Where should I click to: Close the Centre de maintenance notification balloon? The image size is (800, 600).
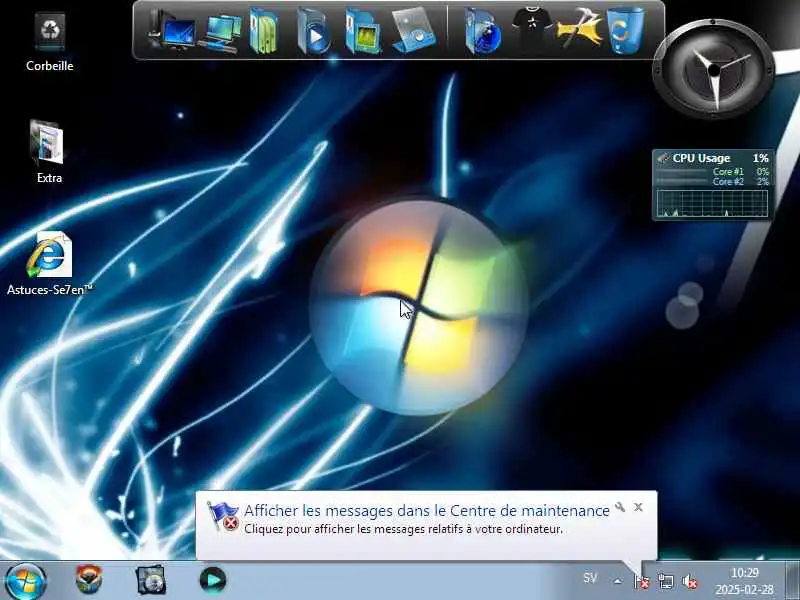pyautogui.click(x=638, y=507)
